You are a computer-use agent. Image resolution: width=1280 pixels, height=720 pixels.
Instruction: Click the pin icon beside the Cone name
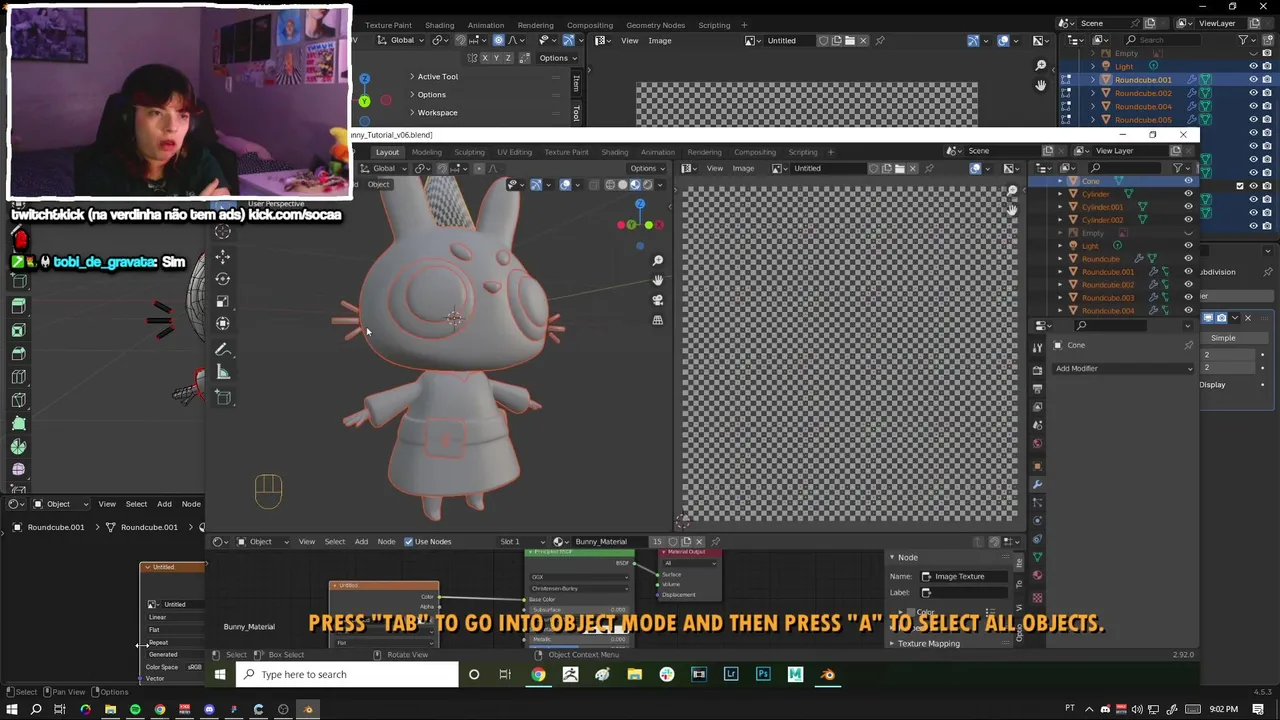[x=1188, y=345]
